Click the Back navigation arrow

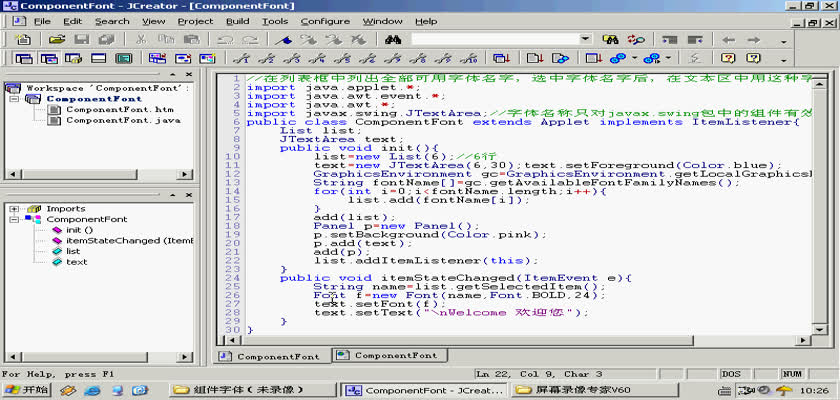pos(728,40)
